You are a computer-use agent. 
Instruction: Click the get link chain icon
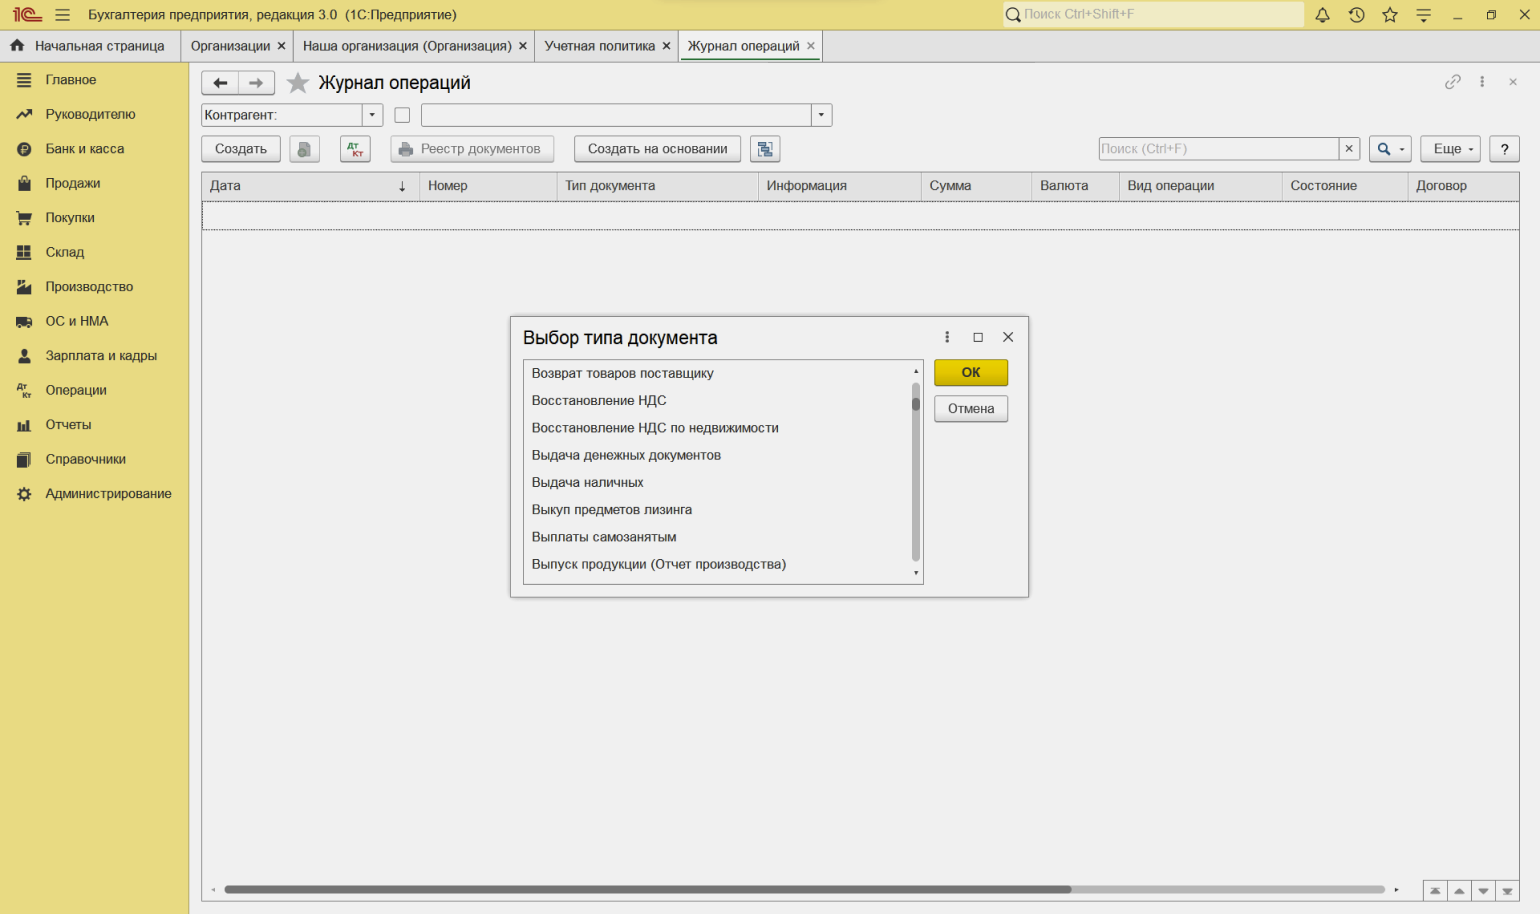(x=1452, y=82)
